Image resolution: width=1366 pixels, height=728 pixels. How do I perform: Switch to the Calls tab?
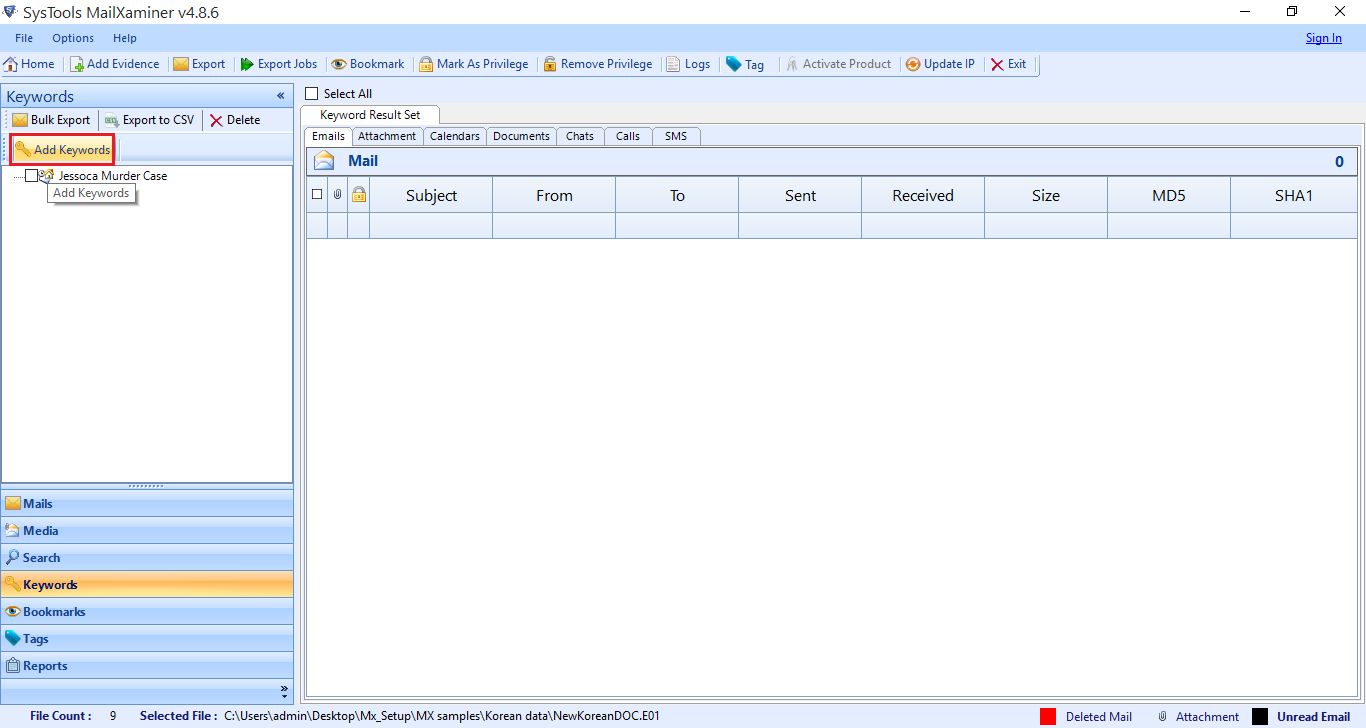pyautogui.click(x=628, y=136)
